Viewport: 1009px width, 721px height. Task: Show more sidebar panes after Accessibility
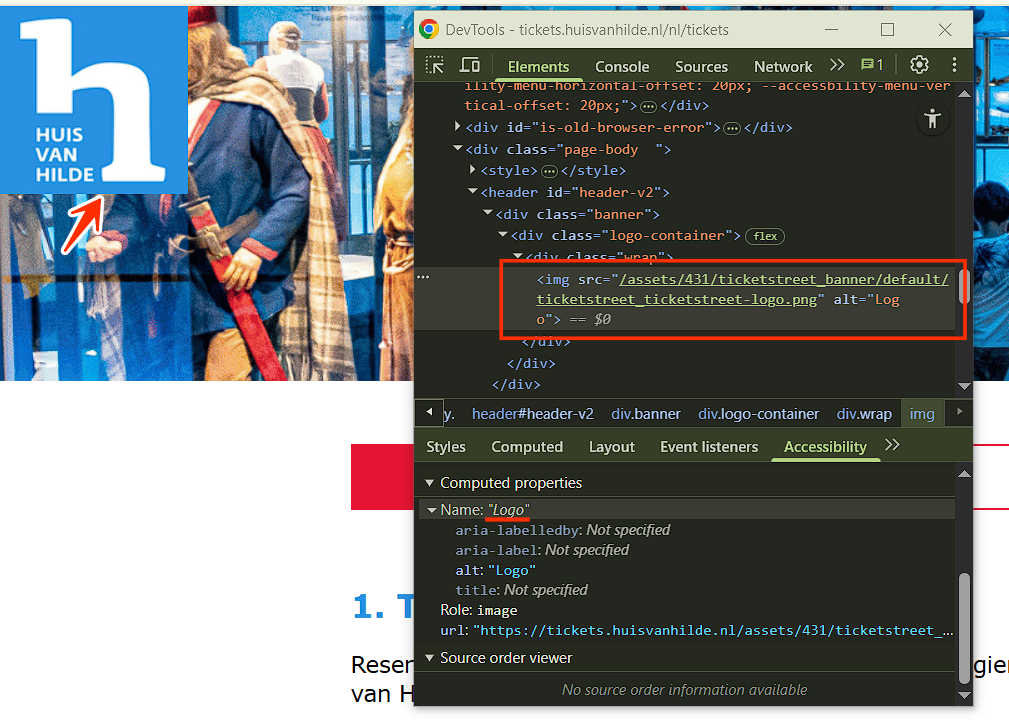click(892, 445)
